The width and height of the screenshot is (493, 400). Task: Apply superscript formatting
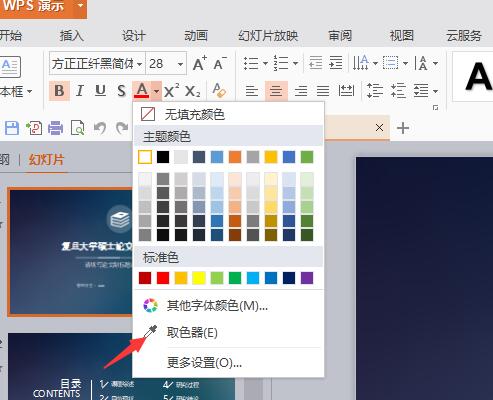point(172,91)
